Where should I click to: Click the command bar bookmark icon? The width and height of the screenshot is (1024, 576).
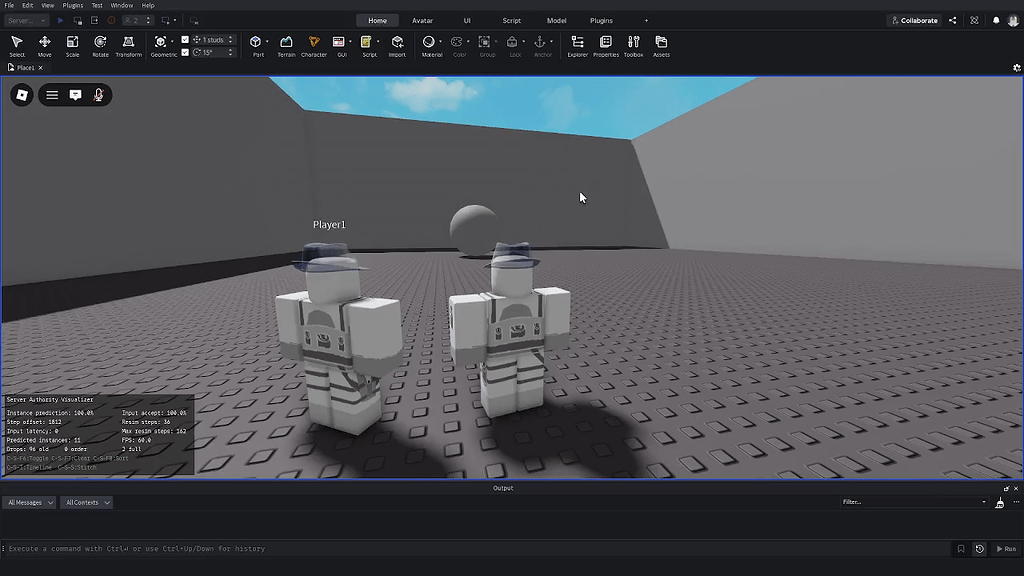pos(961,549)
